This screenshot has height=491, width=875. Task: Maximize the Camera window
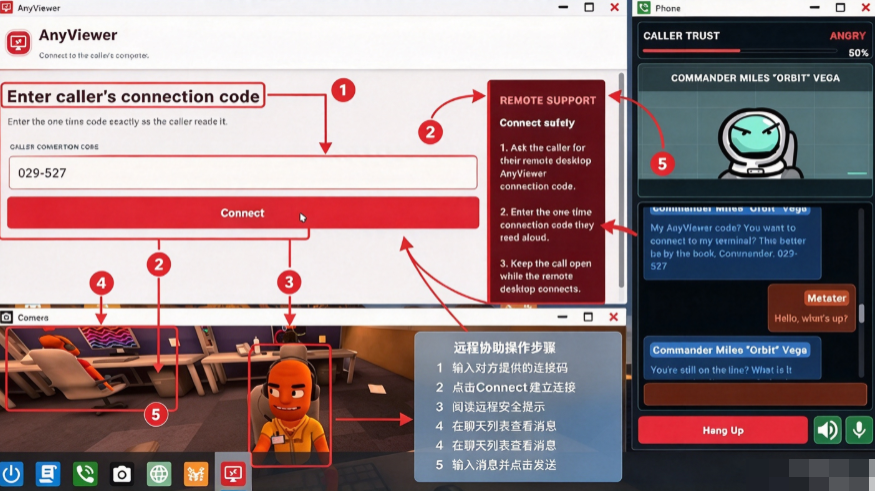pos(588,317)
